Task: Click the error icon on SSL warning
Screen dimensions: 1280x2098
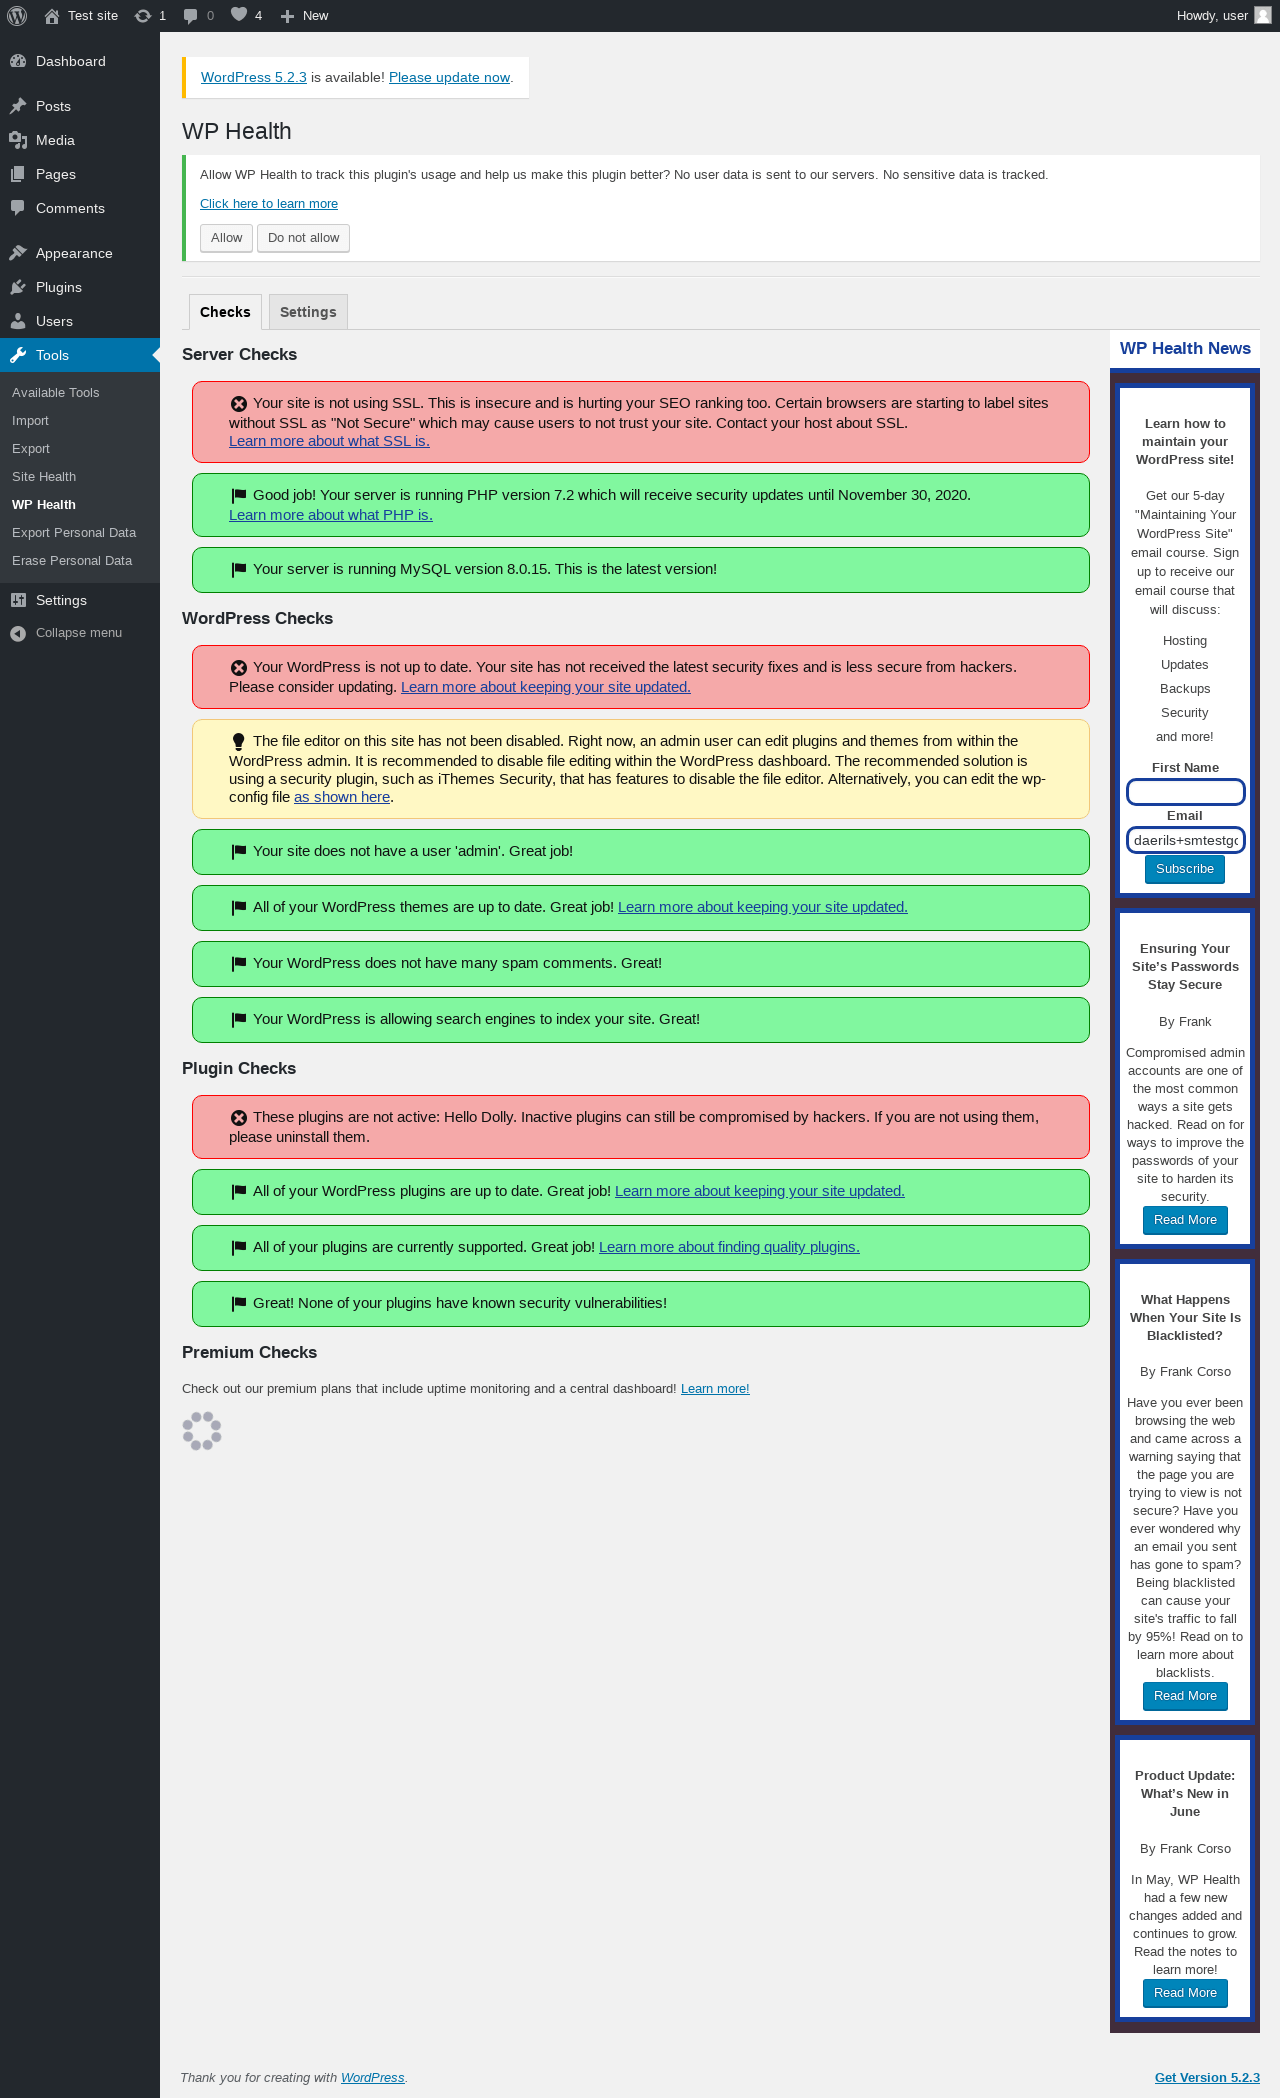Action: point(238,404)
